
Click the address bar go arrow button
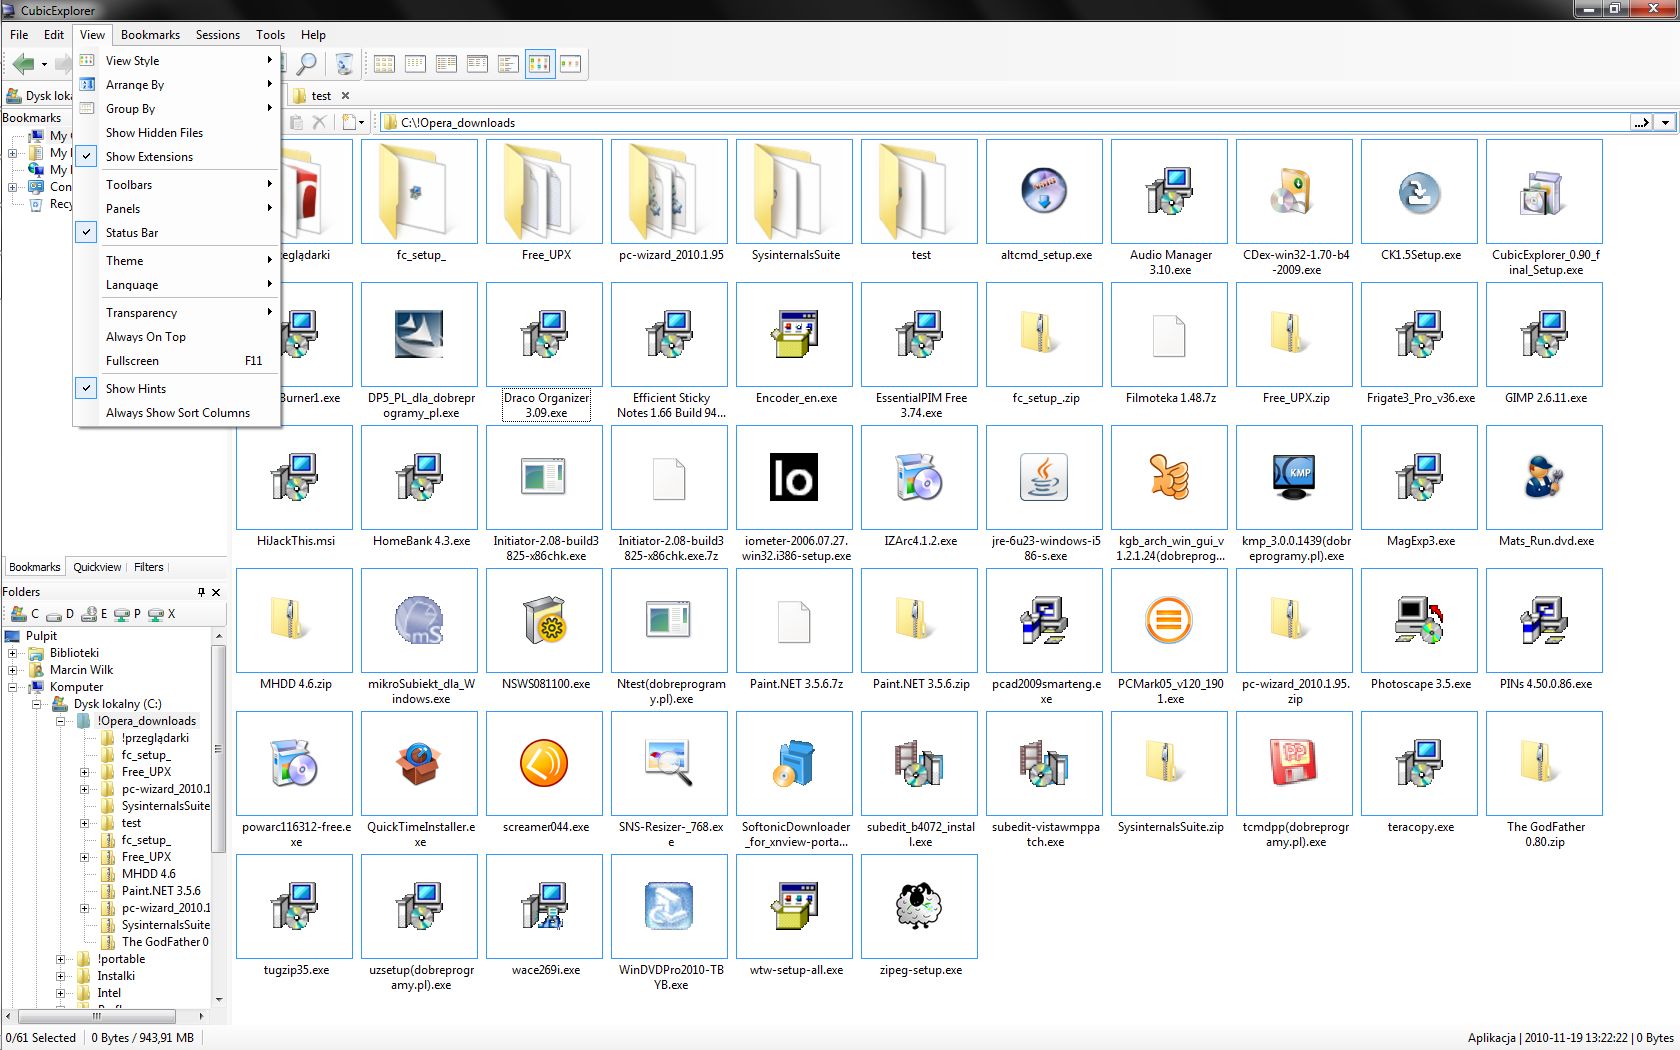pos(1642,123)
